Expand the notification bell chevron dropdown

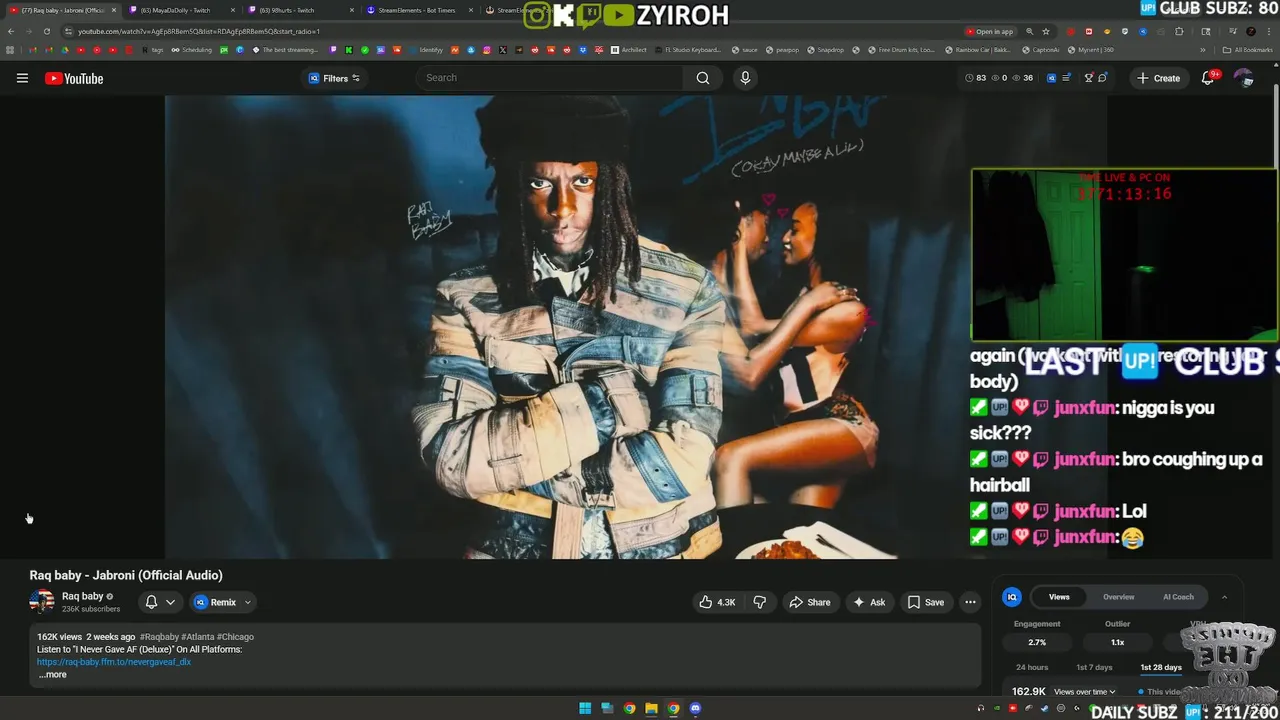click(170, 602)
